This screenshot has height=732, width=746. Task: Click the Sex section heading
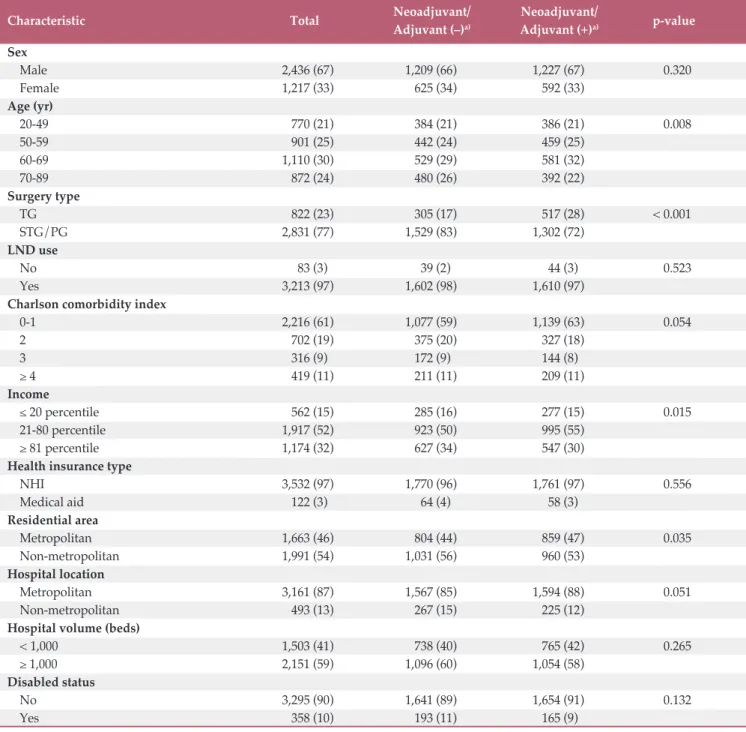17,52
